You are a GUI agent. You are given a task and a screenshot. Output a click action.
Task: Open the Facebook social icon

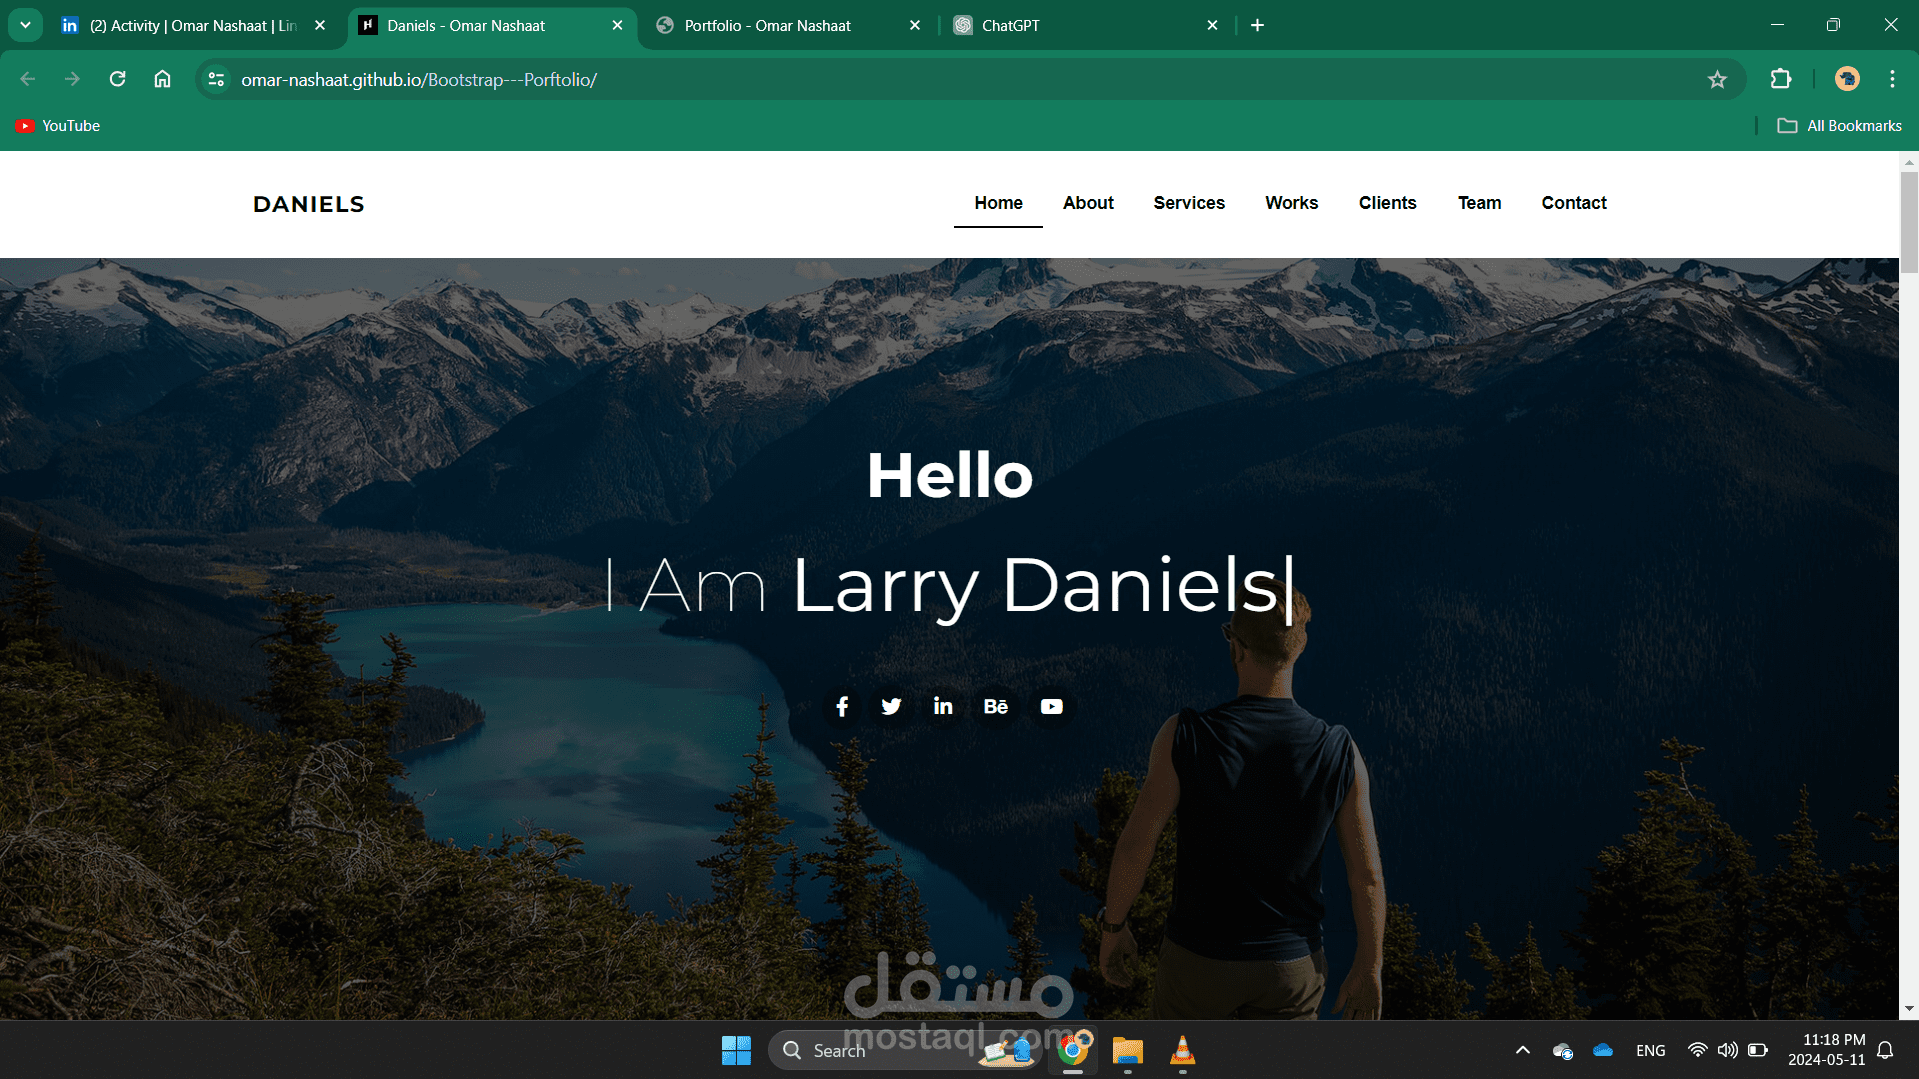click(x=842, y=707)
